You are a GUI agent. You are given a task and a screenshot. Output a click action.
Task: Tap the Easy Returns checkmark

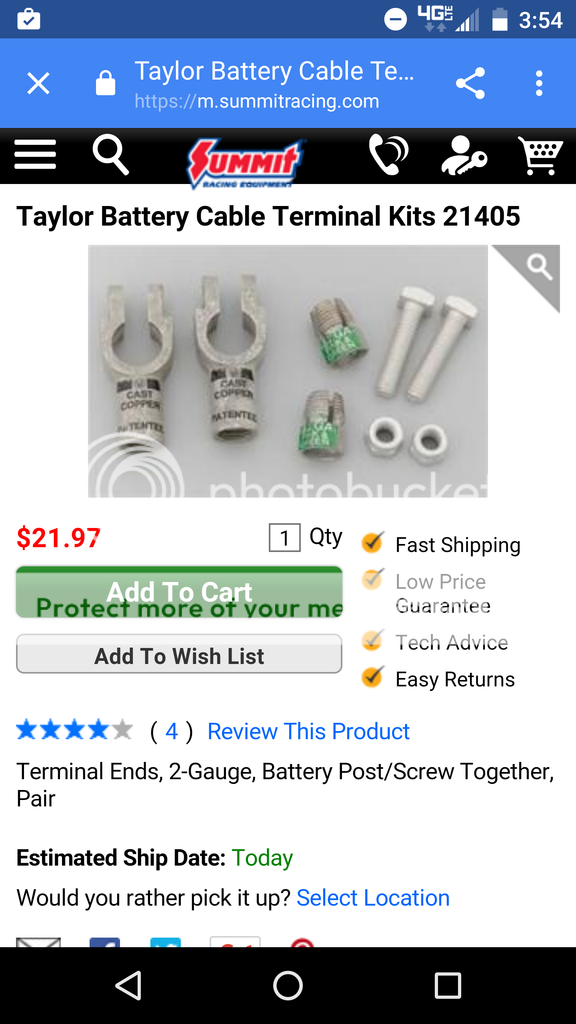tap(372, 677)
